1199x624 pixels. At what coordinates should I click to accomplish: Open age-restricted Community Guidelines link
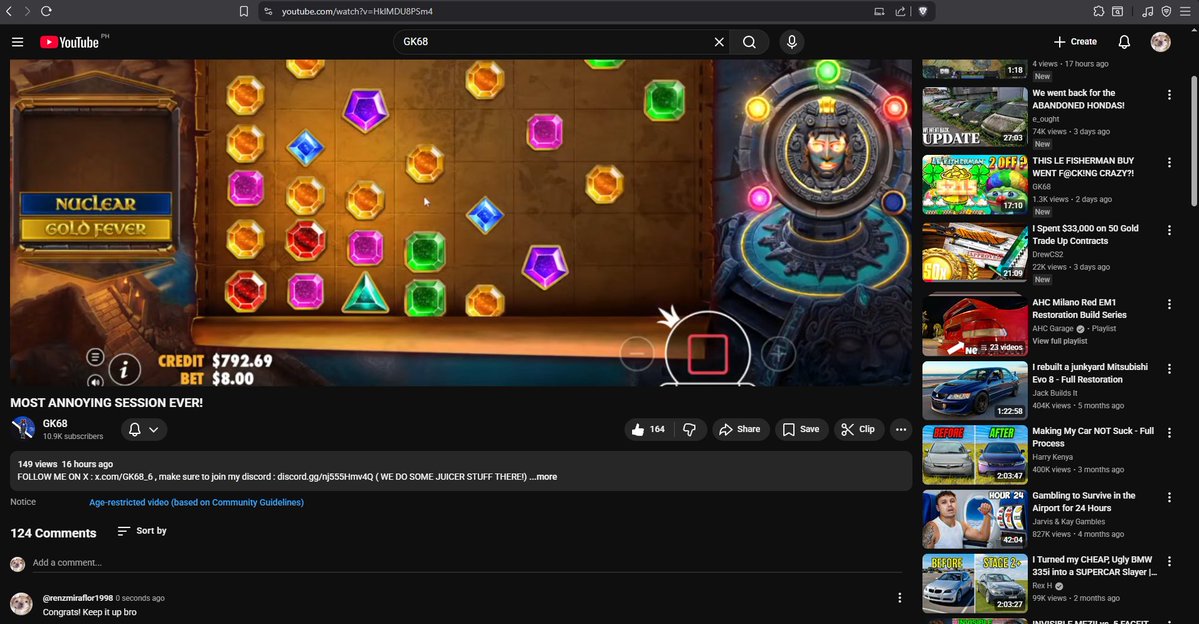pos(197,502)
